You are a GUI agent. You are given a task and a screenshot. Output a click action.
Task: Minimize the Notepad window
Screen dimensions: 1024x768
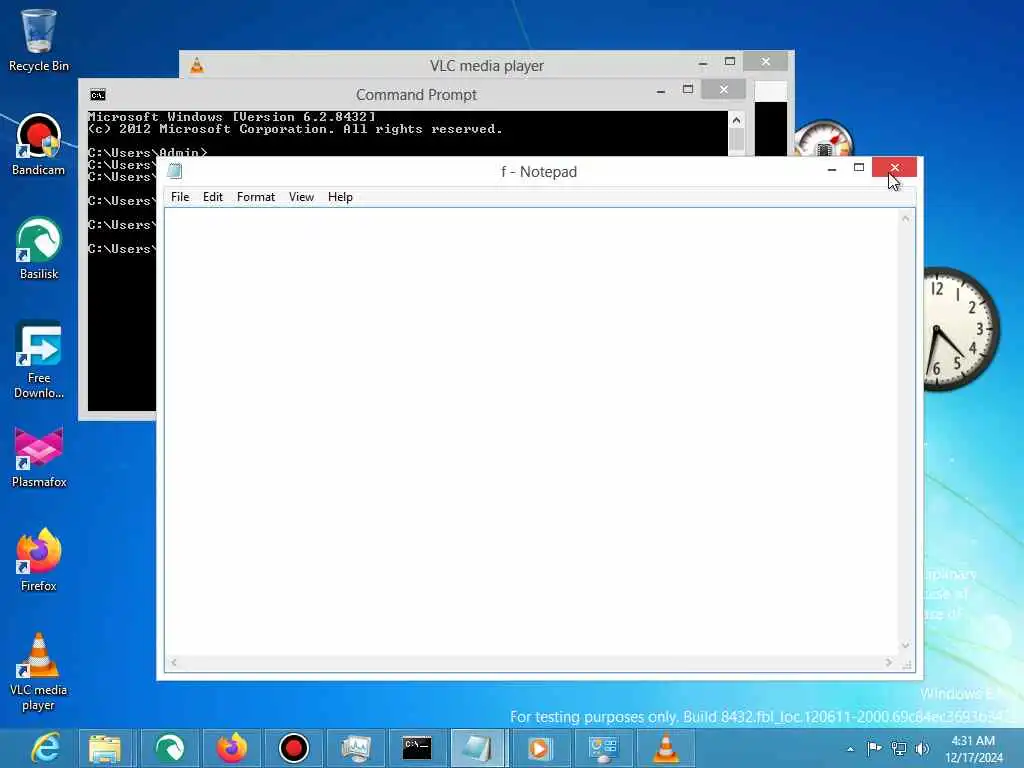click(x=831, y=167)
